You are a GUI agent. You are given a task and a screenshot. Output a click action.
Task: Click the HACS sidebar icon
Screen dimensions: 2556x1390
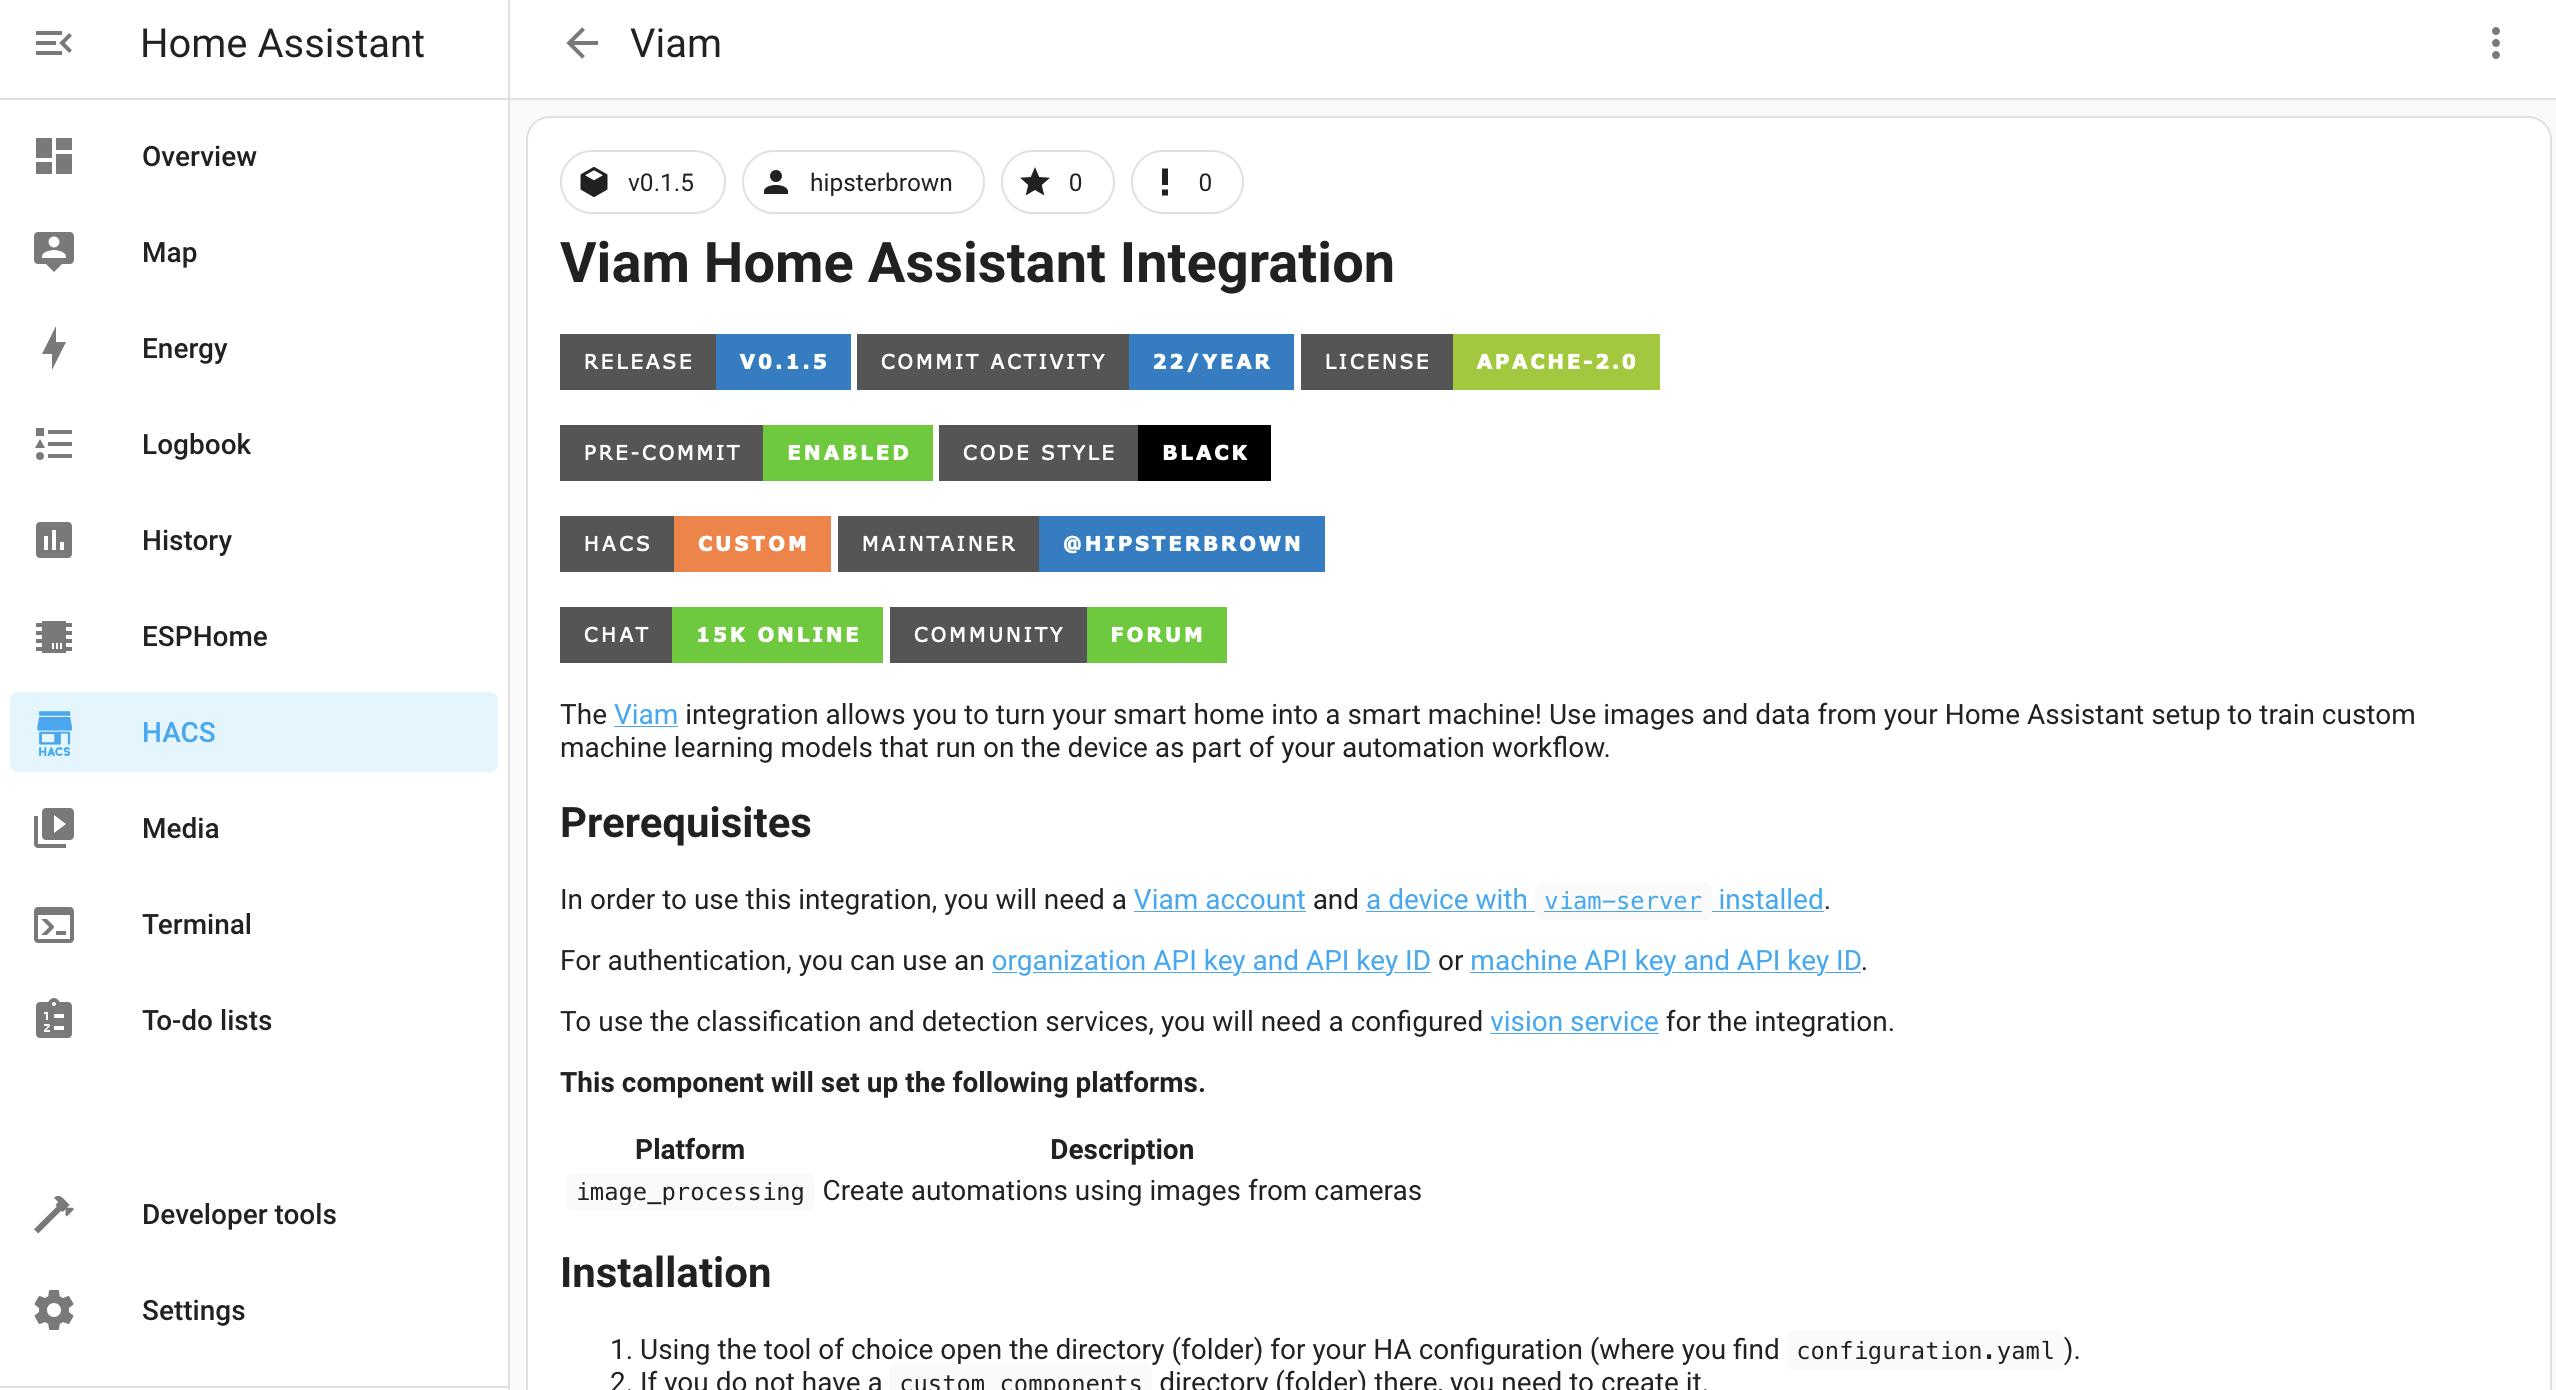[55, 731]
